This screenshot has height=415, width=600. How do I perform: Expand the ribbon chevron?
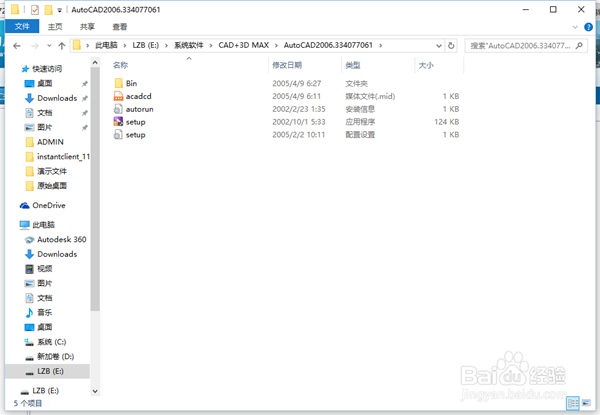(x=575, y=27)
